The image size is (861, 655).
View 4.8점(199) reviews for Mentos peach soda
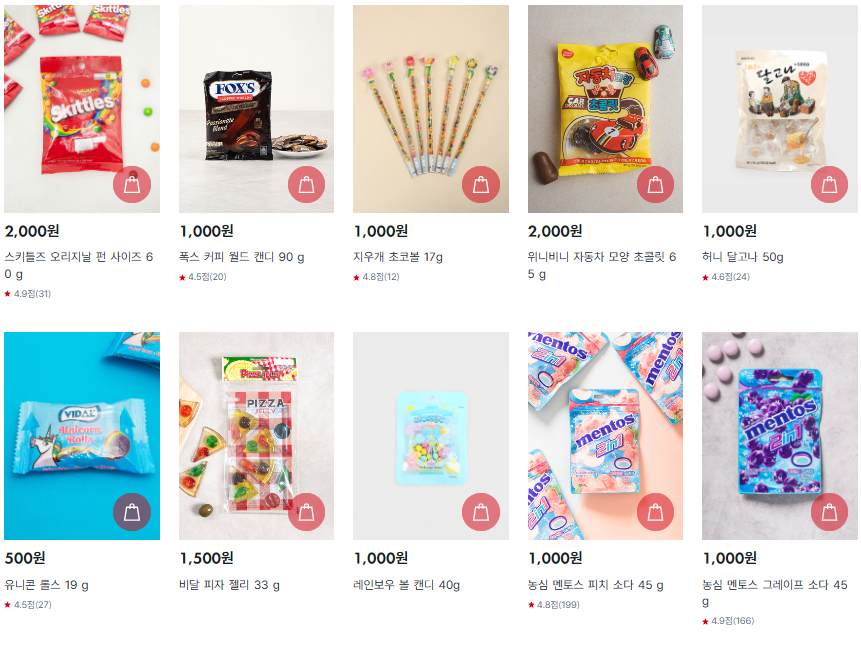click(554, 604)
